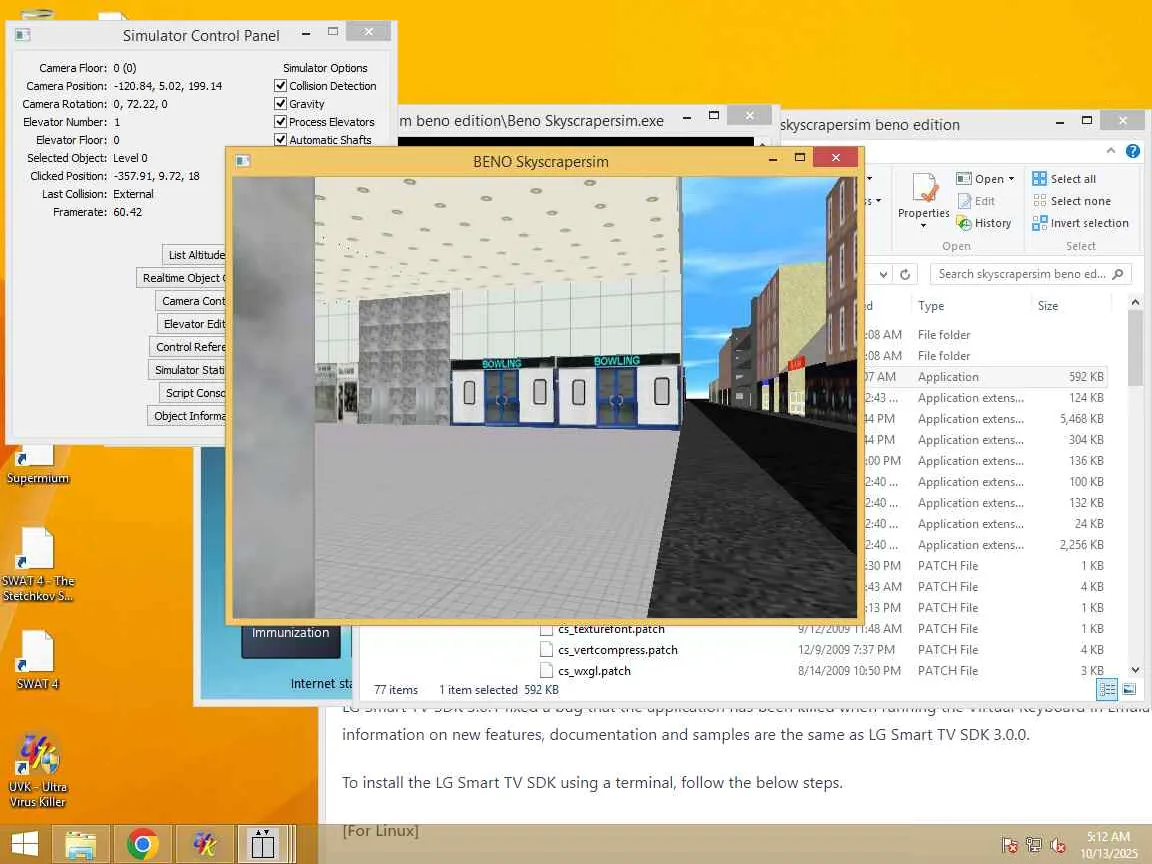Launch the Elevator Editor button

coord(192,324)
